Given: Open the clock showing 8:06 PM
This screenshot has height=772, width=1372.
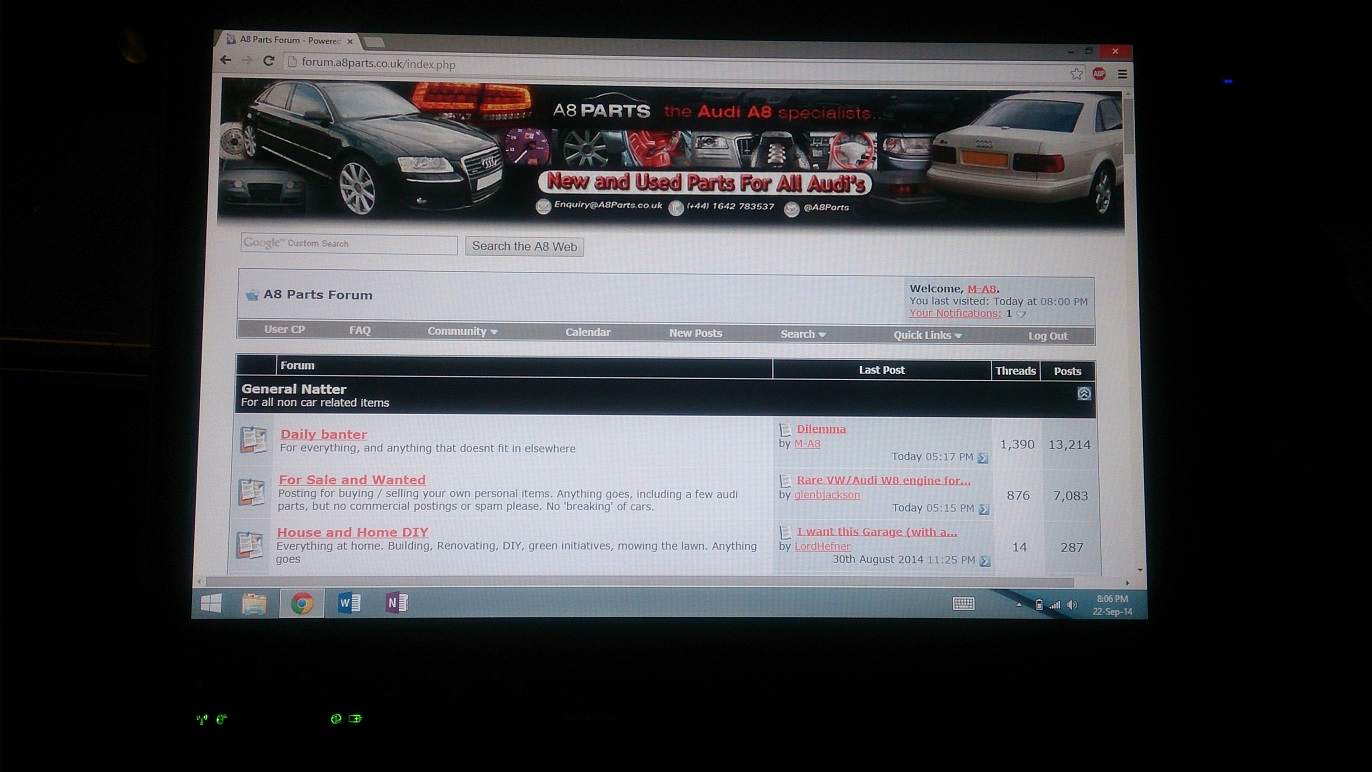Looking at the screenshot, I should (1113, 605).
